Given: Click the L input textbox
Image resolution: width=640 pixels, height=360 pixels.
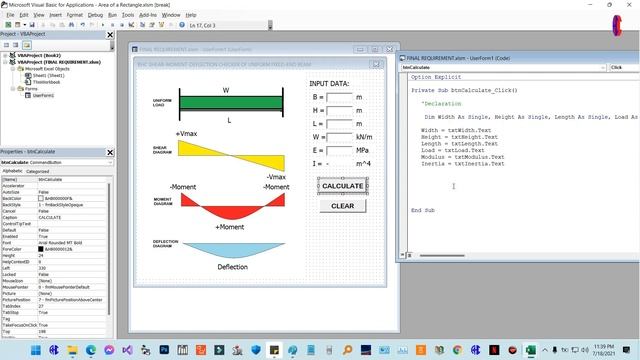Looking at the screenshot, I should coord(339,124).
